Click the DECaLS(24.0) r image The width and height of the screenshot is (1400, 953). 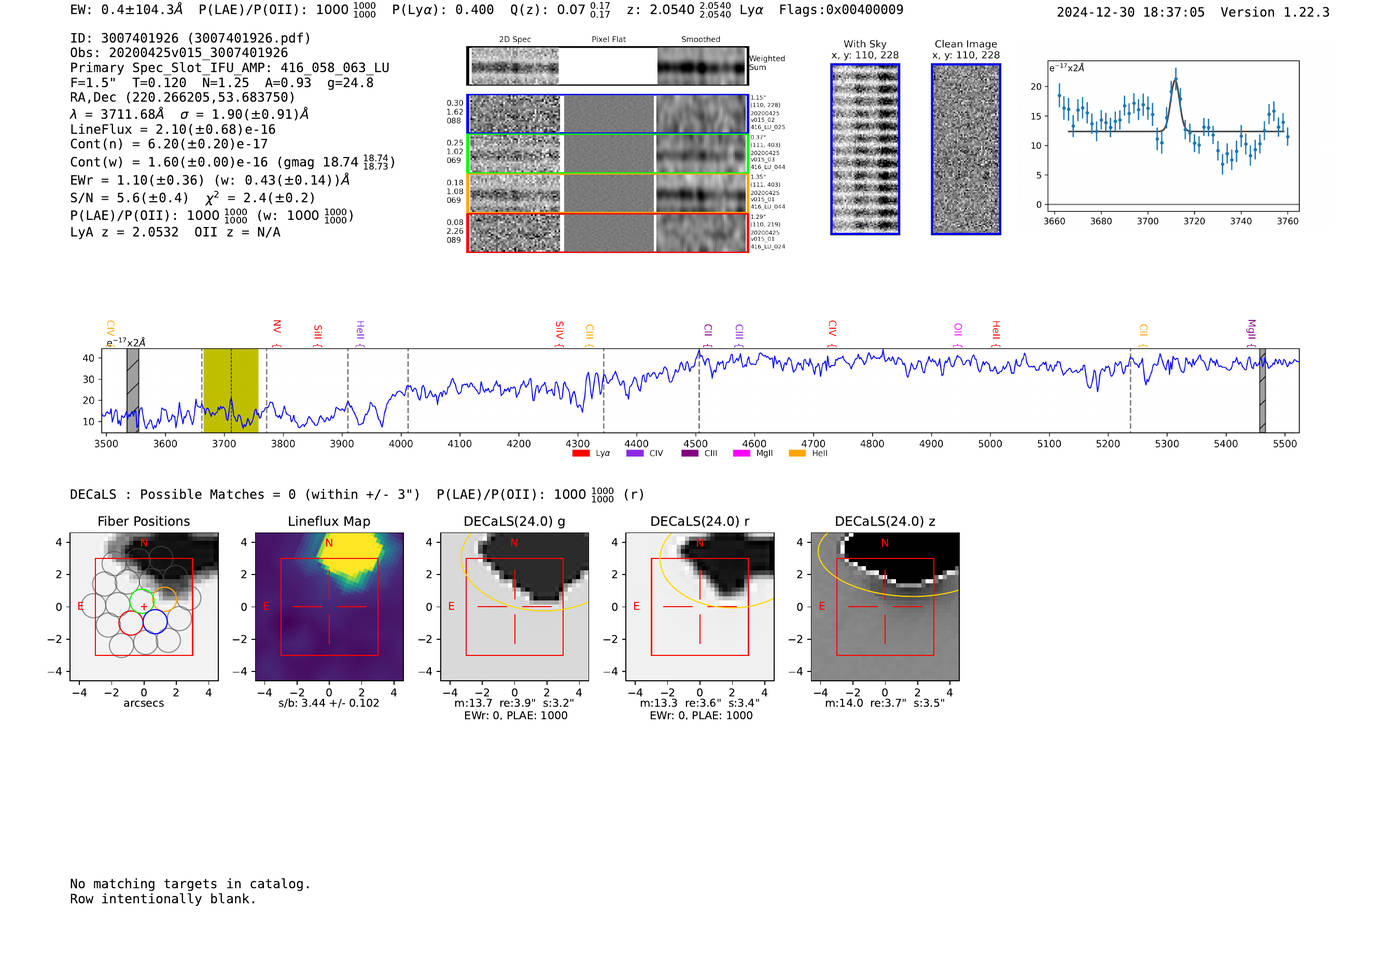(x=699, y=606)
